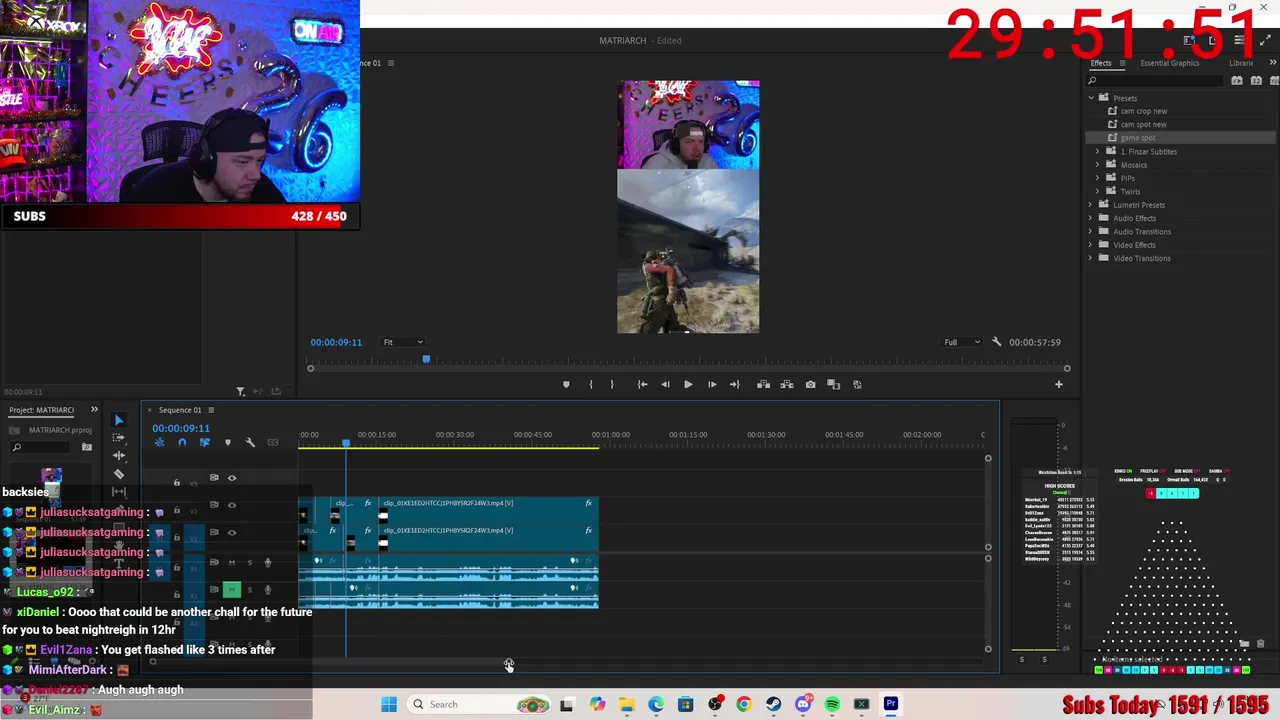The height and width of the screenshot is (720, 1280).
Task: Open the Program Monitor button editor plus
Action: [x=1059, y=384]
